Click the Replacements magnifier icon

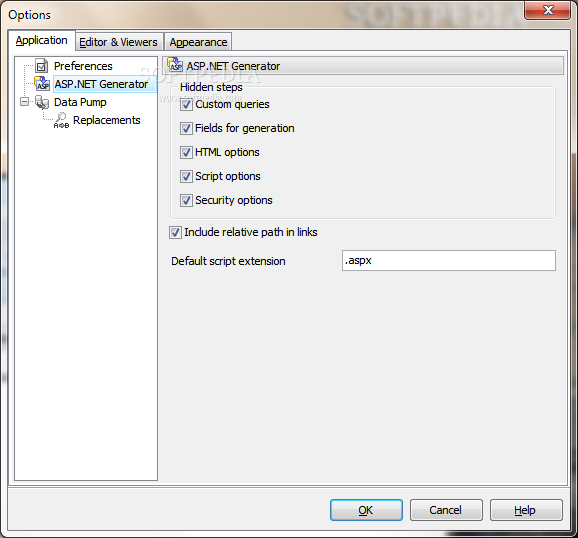pos(61,120)
